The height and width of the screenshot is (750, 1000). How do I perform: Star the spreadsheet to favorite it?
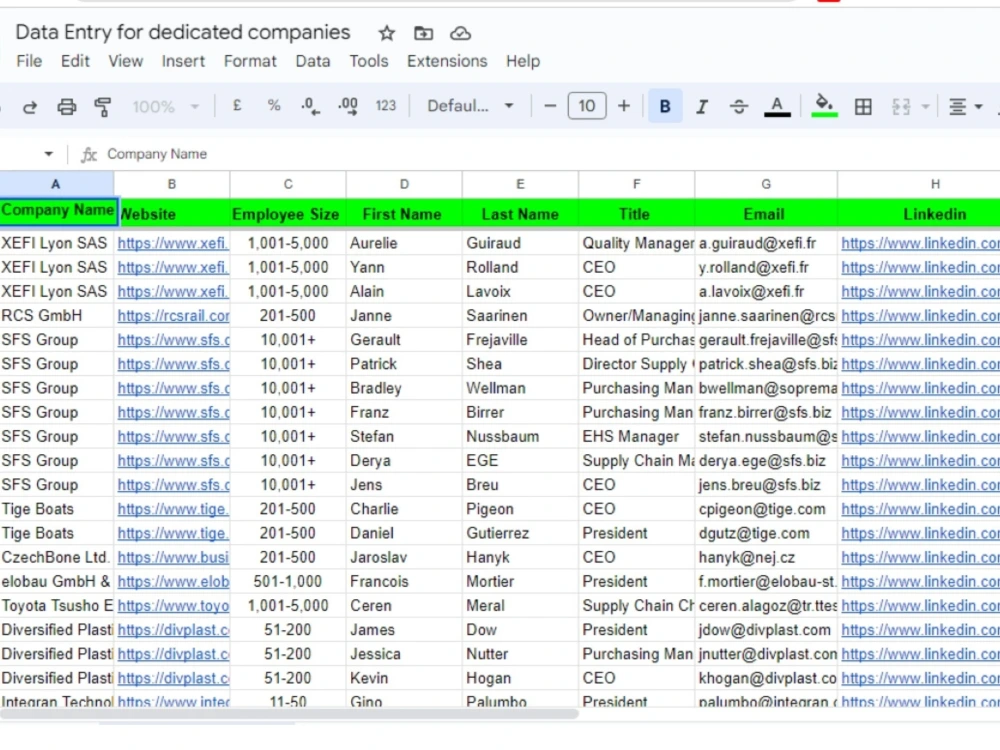(385, 32)
